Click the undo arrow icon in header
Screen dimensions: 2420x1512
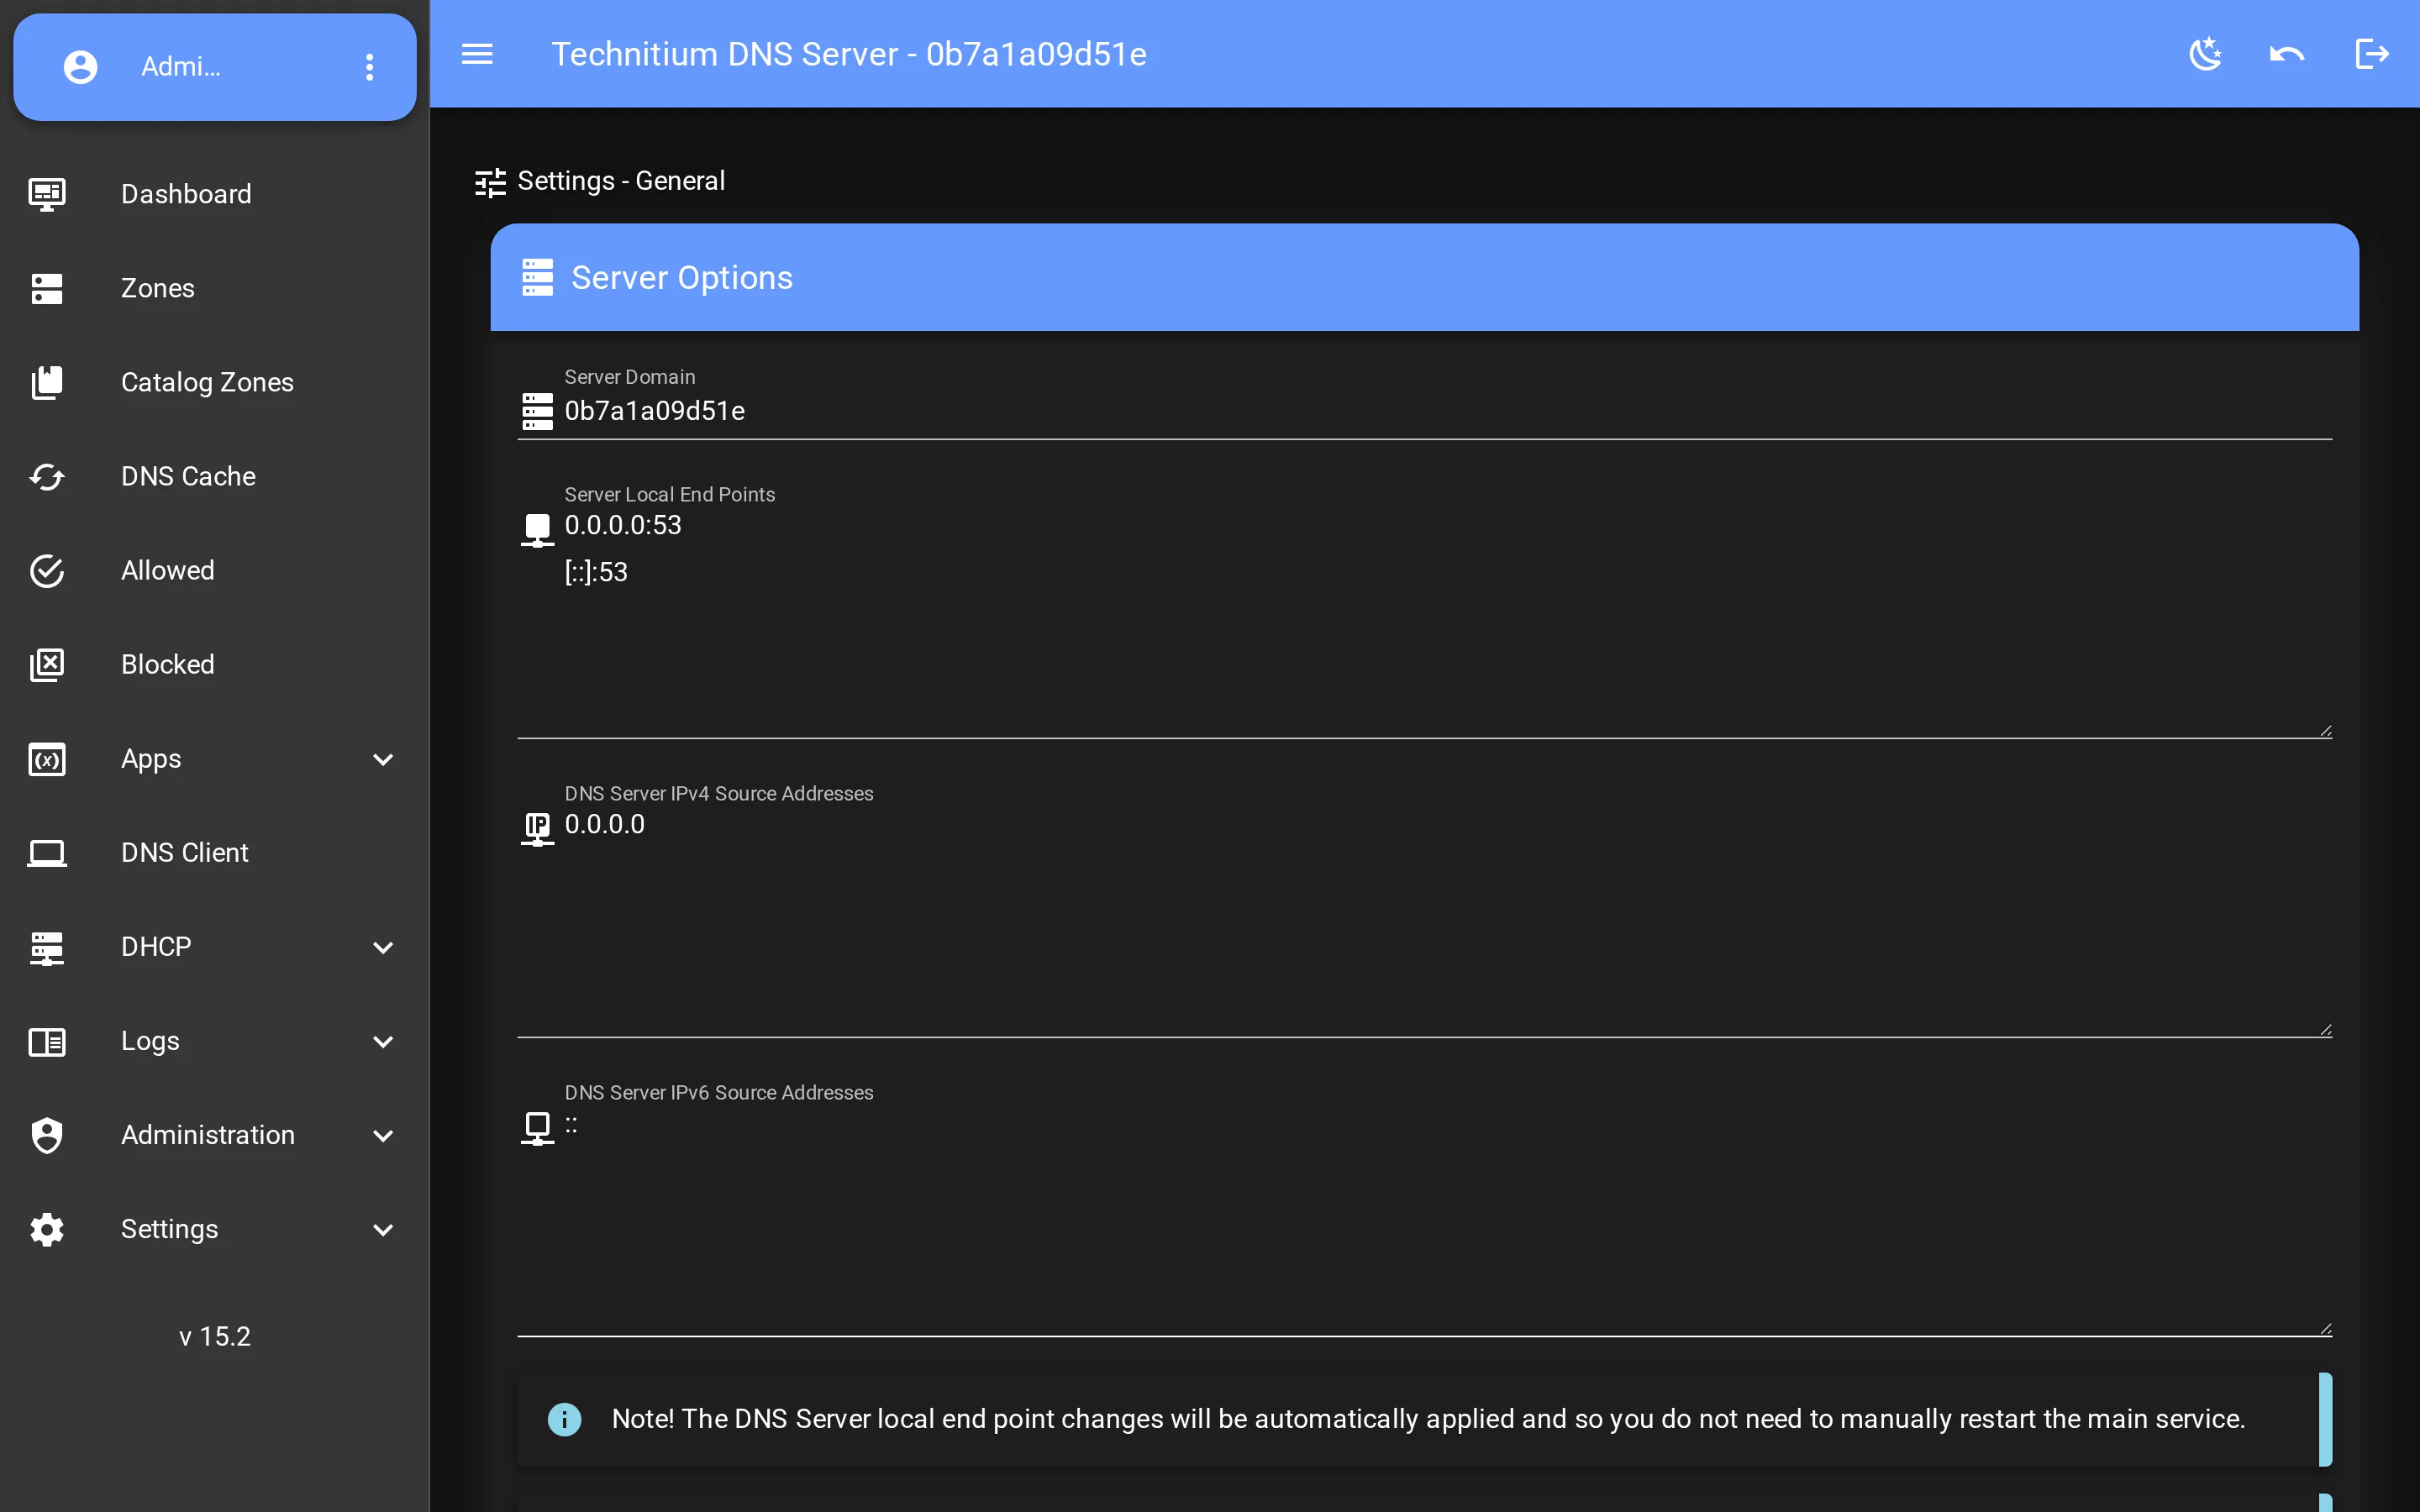coord(2287,54)
